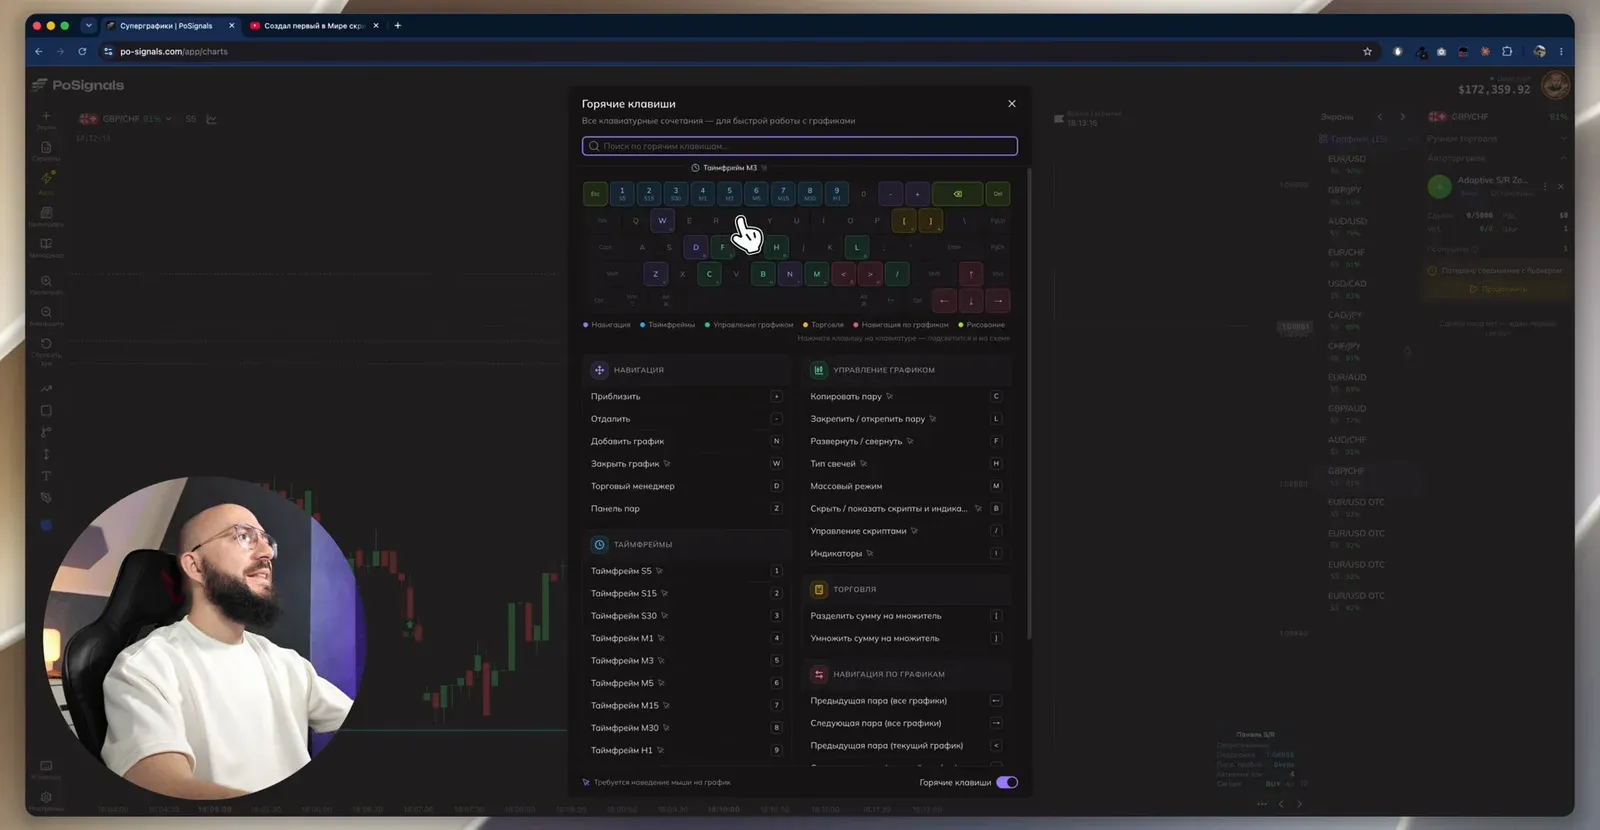The height and width of the screenshot is (830, 1600).
Task: Click the left arrow key on keyboard map
Action: point(944,300)
